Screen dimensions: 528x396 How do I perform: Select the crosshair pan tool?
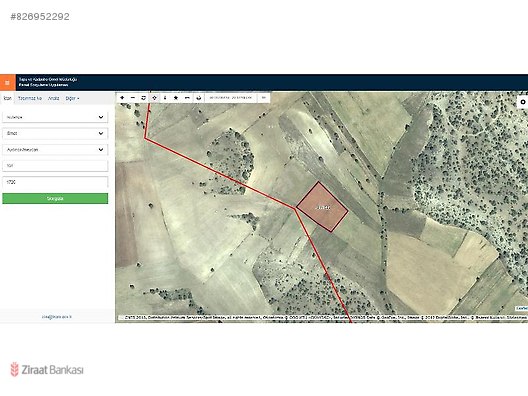coord(154,98)
